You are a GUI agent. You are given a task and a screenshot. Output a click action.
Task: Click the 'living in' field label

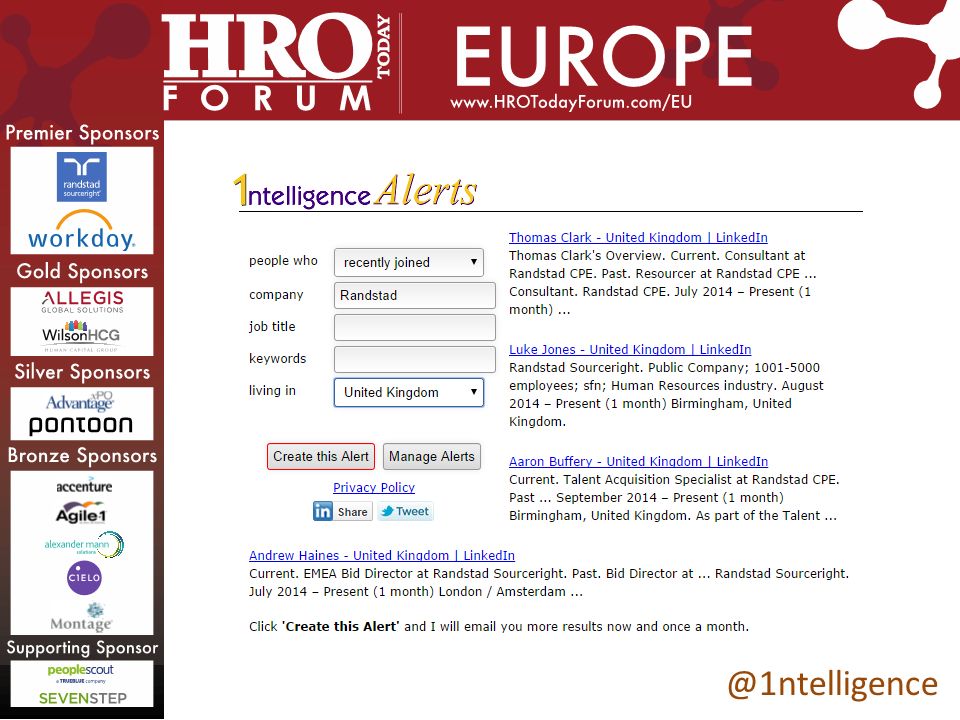(x=272, y=391)
